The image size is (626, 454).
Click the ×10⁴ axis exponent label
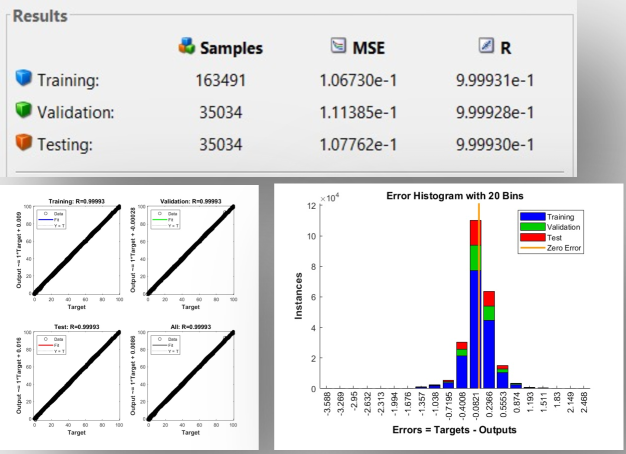329,198
